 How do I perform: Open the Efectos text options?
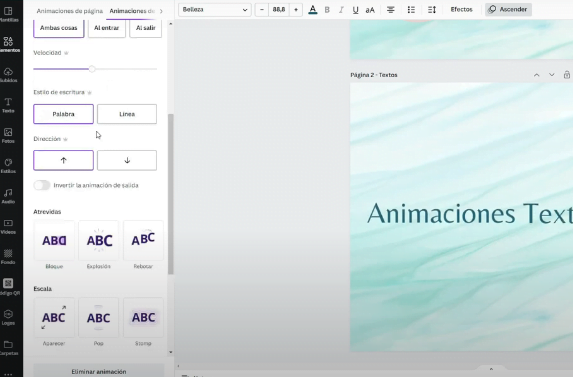[x=461, y=9]
